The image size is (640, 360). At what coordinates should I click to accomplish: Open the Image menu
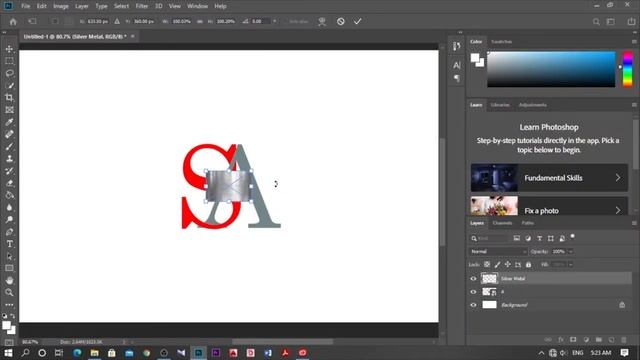pos(61,6)
